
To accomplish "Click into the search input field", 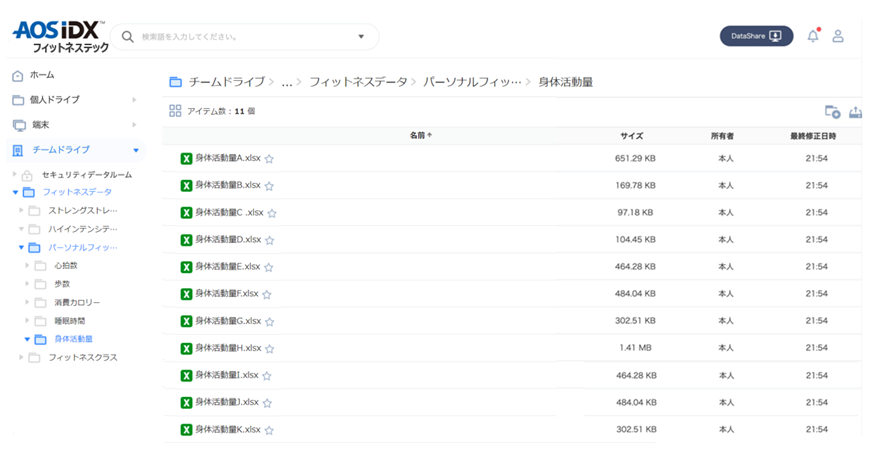I will pos(244,37).
